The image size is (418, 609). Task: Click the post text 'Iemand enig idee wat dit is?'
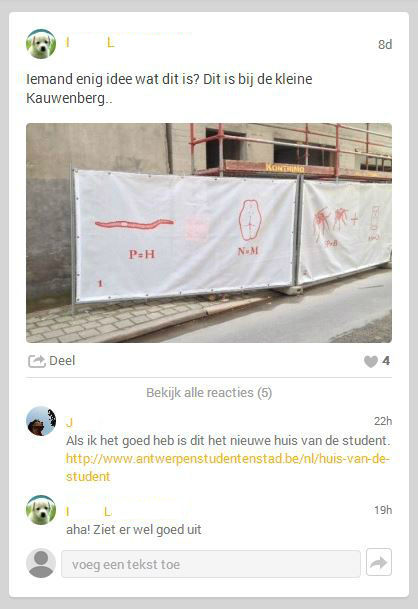[x=113, y=79]
